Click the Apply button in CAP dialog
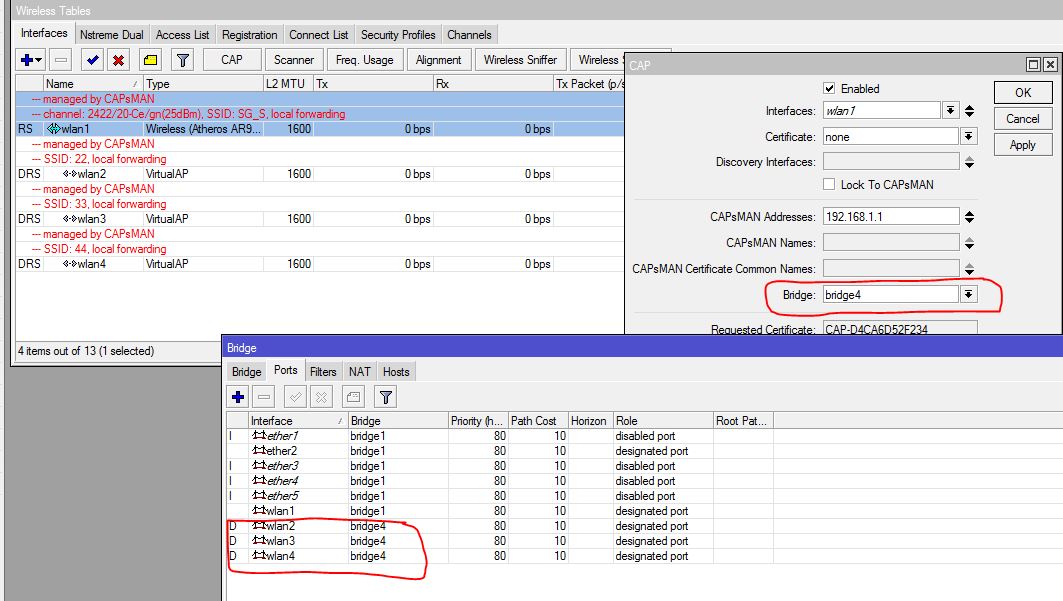Viewport: 1063px width, 601px height. [x=1022, y=145]
